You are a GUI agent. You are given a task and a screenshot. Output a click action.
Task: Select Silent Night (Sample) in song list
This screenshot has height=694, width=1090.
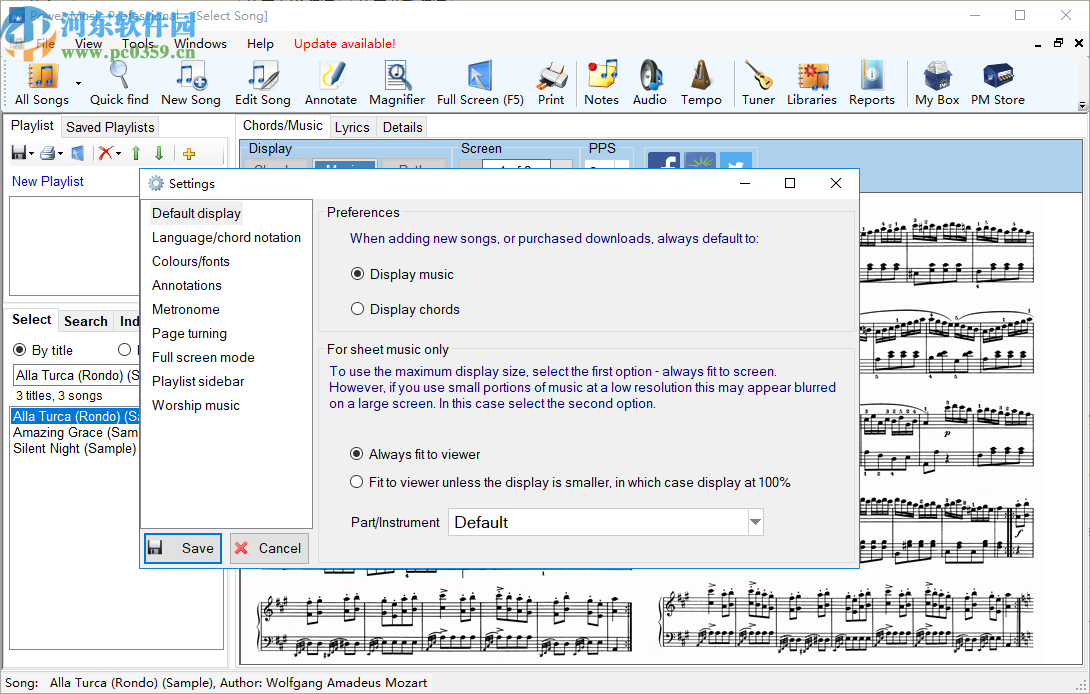tap(74, 449)
